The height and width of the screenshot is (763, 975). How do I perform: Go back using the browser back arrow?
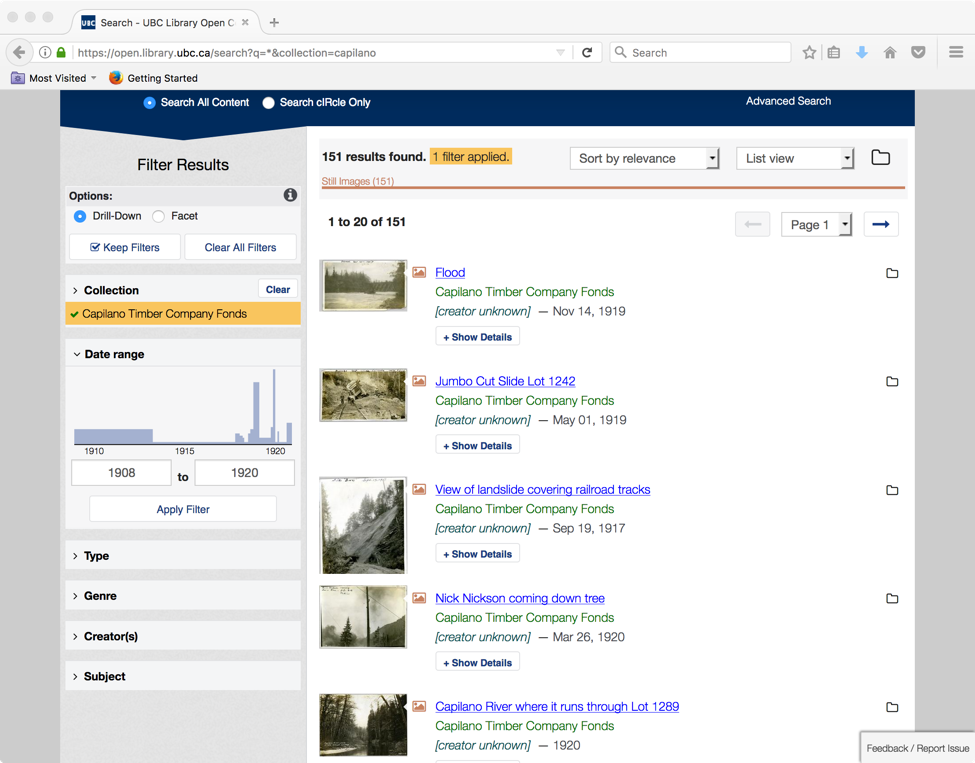point(19,52)
